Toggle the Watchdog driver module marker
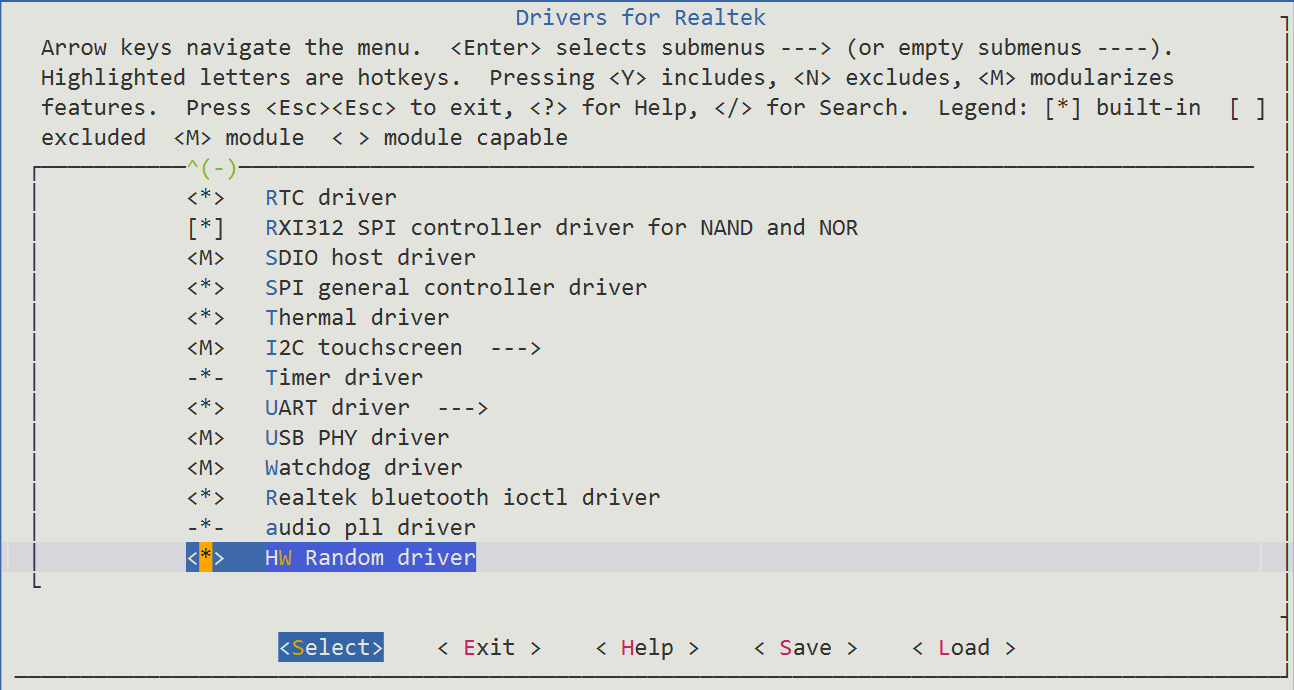The image size is (1294, 690). (205, 468)
